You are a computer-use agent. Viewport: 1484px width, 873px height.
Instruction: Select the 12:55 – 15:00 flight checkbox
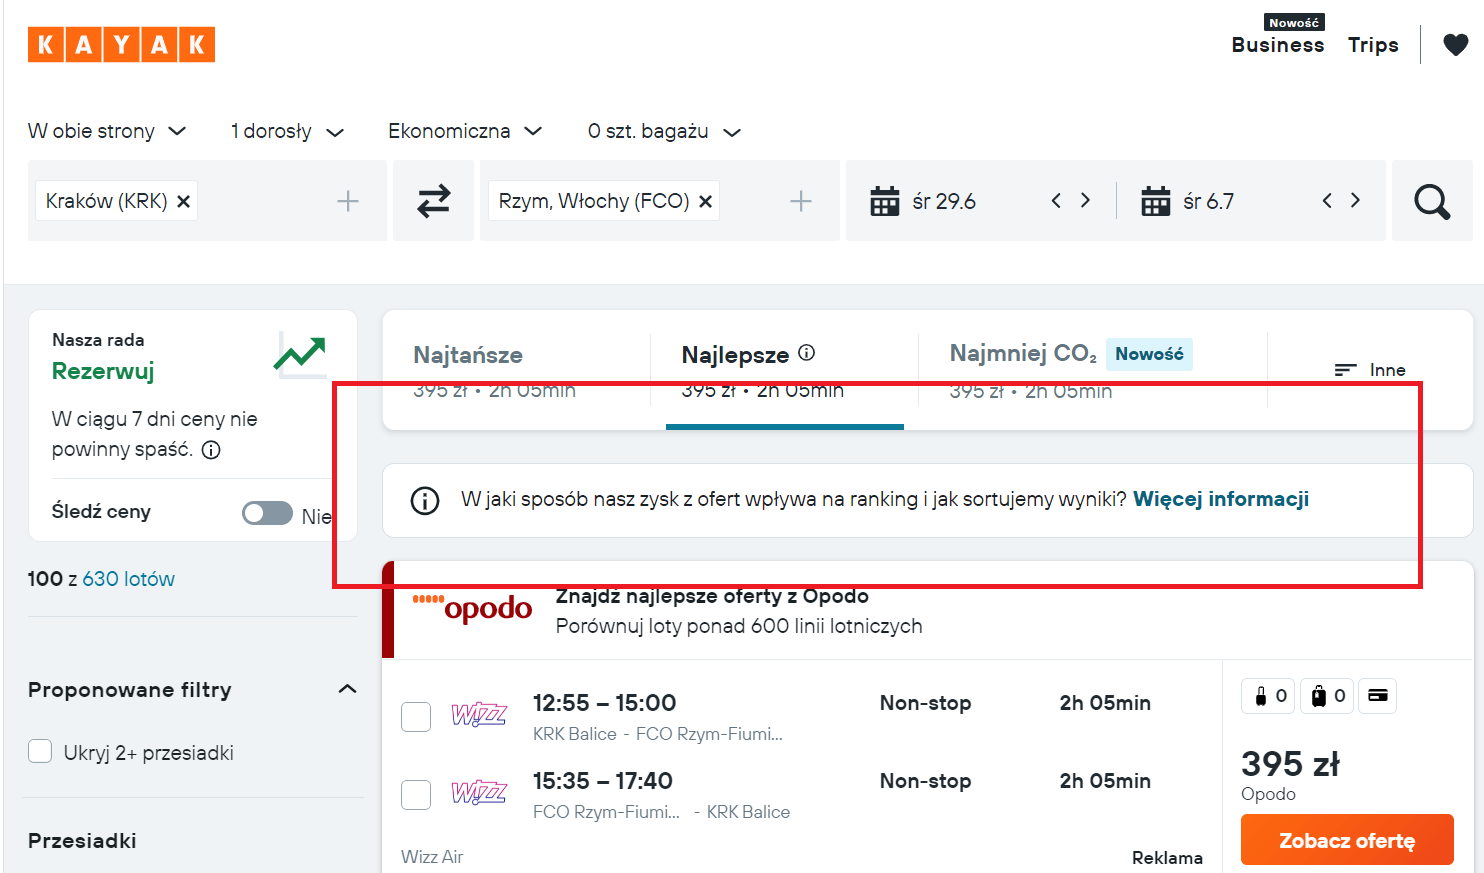(x=416, y=716)
